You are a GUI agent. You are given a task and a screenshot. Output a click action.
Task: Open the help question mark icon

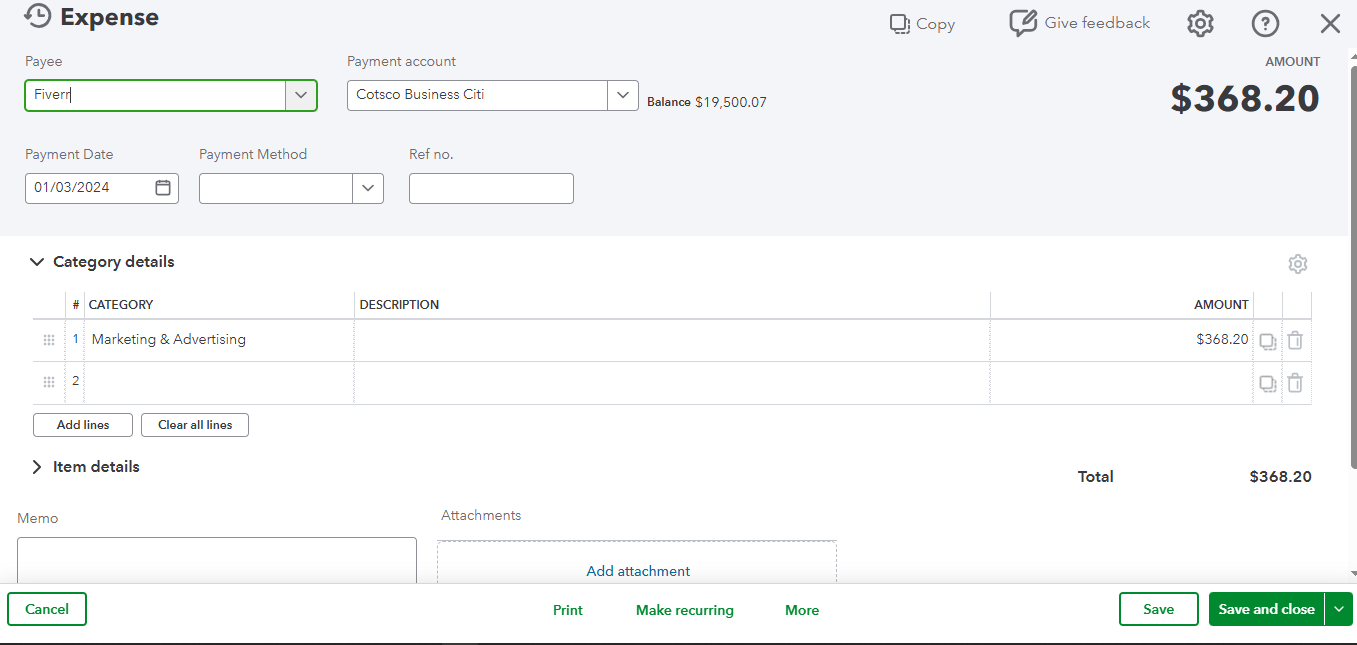[x=1265, y=24]
